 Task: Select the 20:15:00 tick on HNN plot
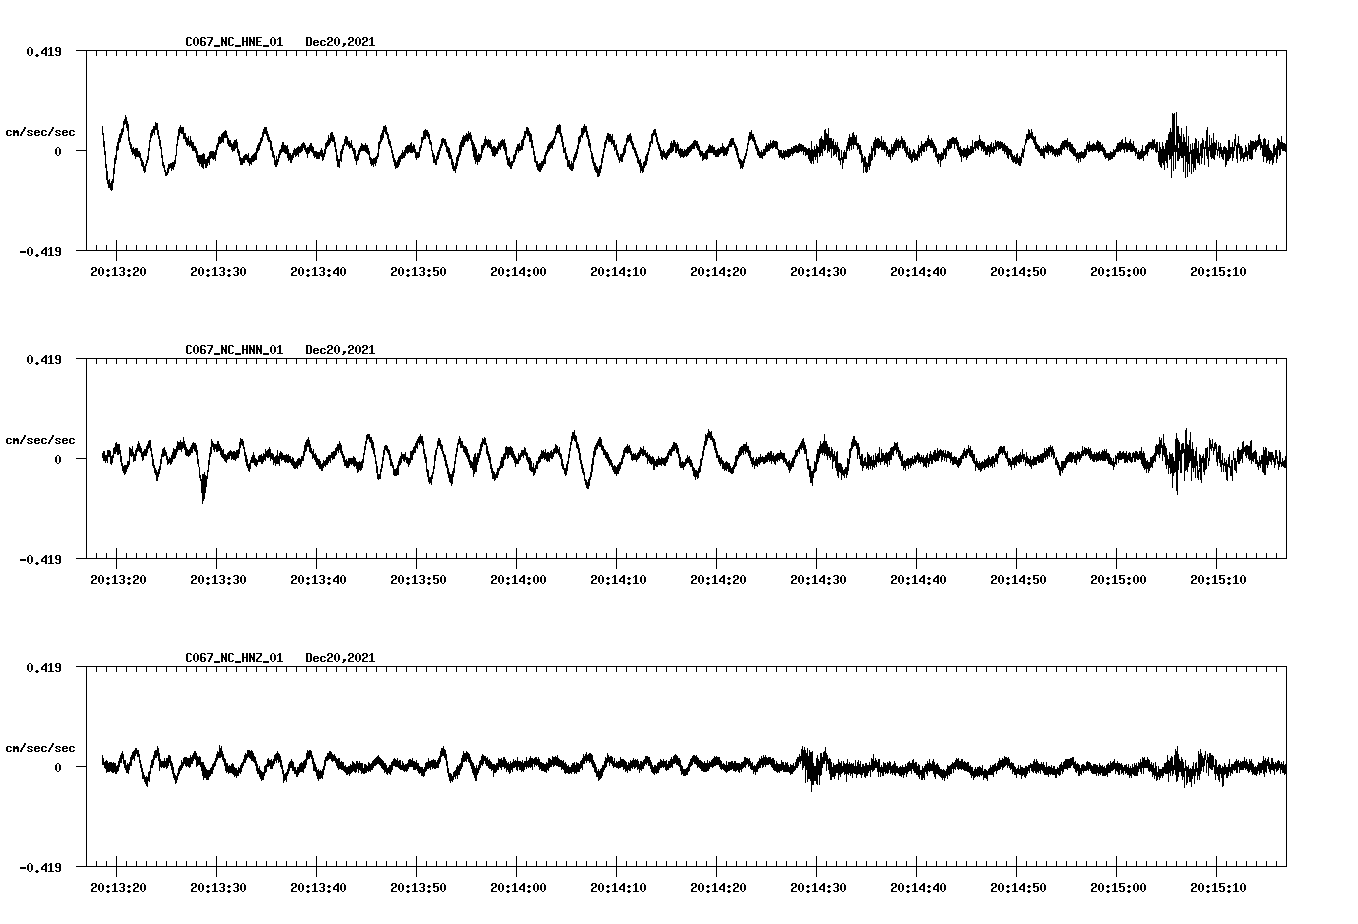point(1117,579)
